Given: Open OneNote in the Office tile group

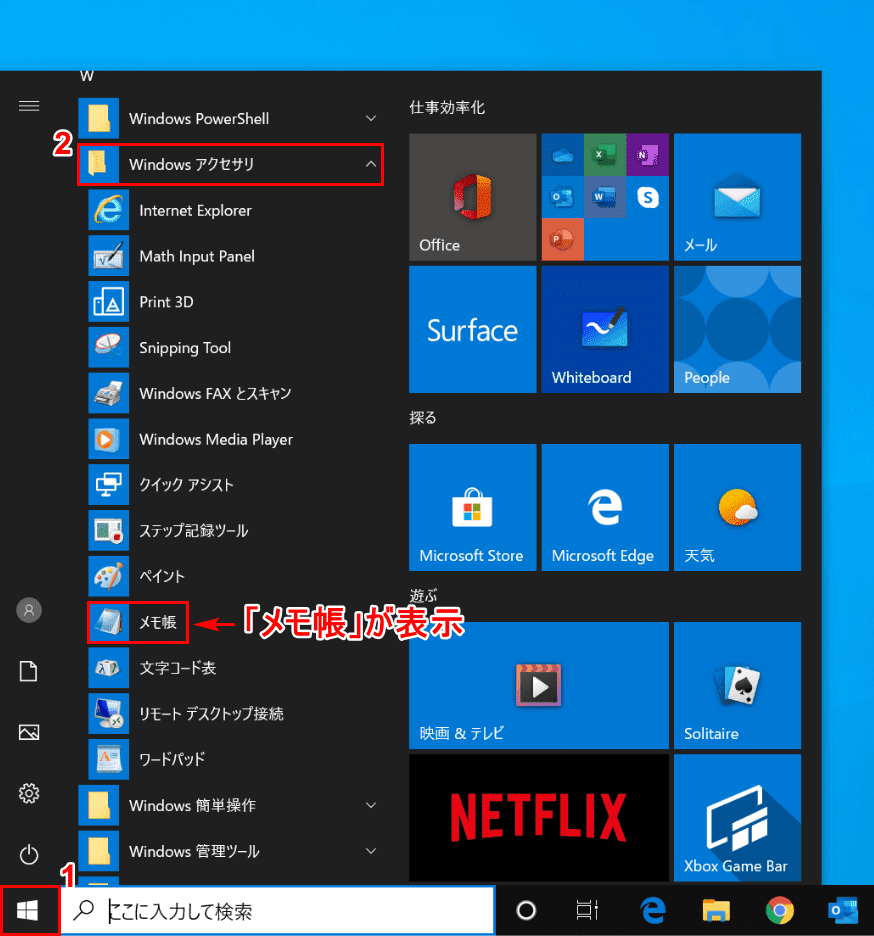Looking at the screenshot, I should click(x=648, y=155).
